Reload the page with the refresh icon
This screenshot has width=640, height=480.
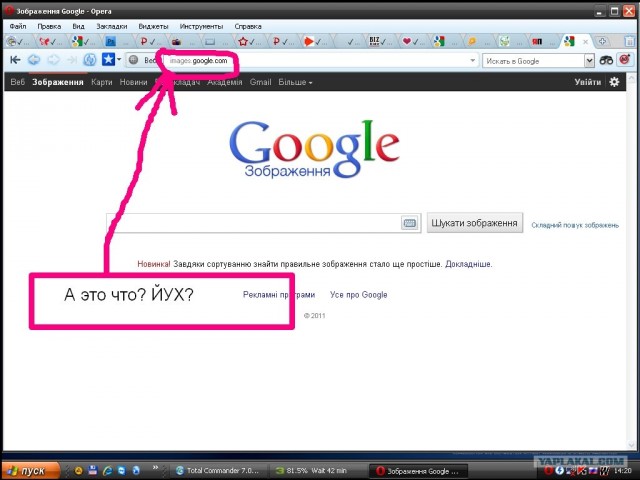pyautogui.click(x=90, y=60)
